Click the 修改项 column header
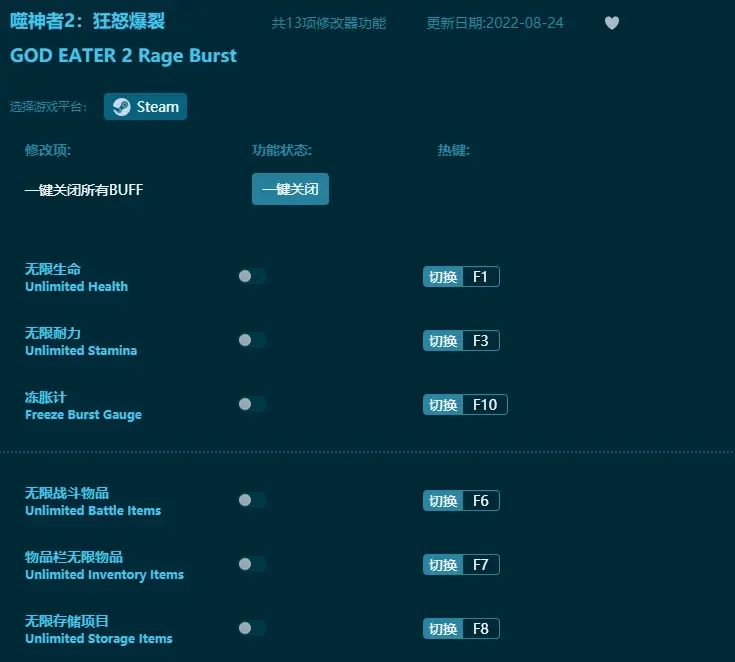Screen dimensions: 735x662 click(48, 150)
